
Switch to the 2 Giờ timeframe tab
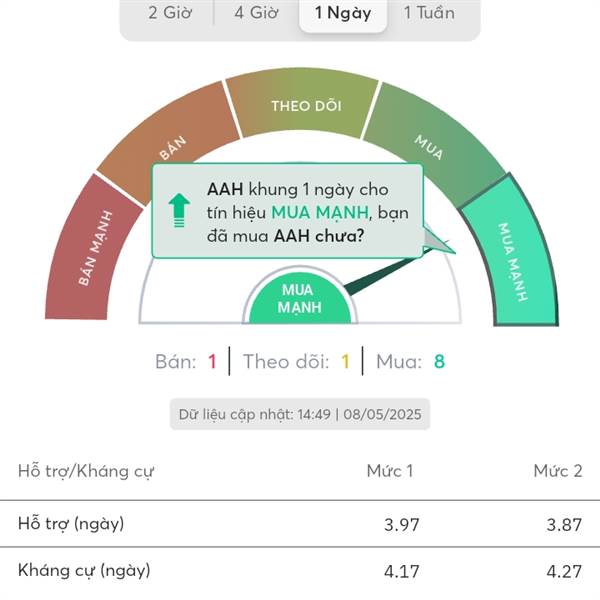(170, 13)
